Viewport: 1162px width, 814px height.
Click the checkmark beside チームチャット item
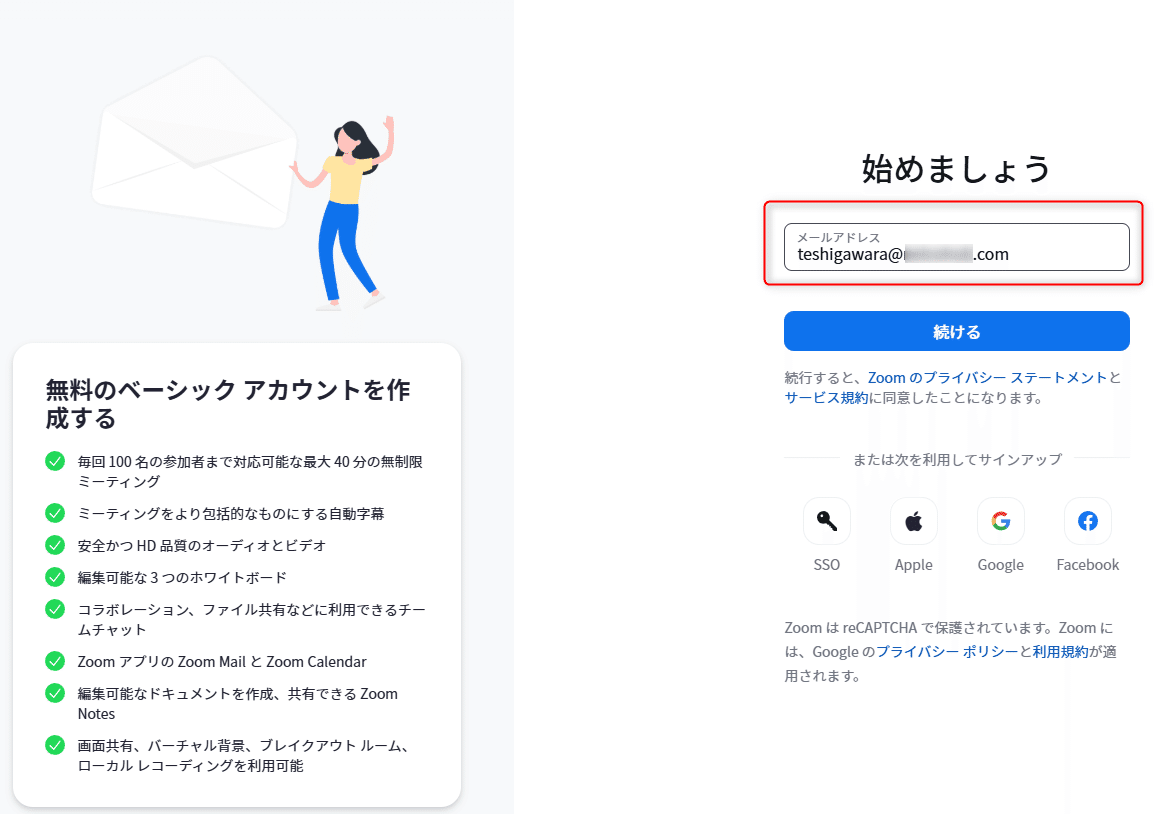point(55,609)
